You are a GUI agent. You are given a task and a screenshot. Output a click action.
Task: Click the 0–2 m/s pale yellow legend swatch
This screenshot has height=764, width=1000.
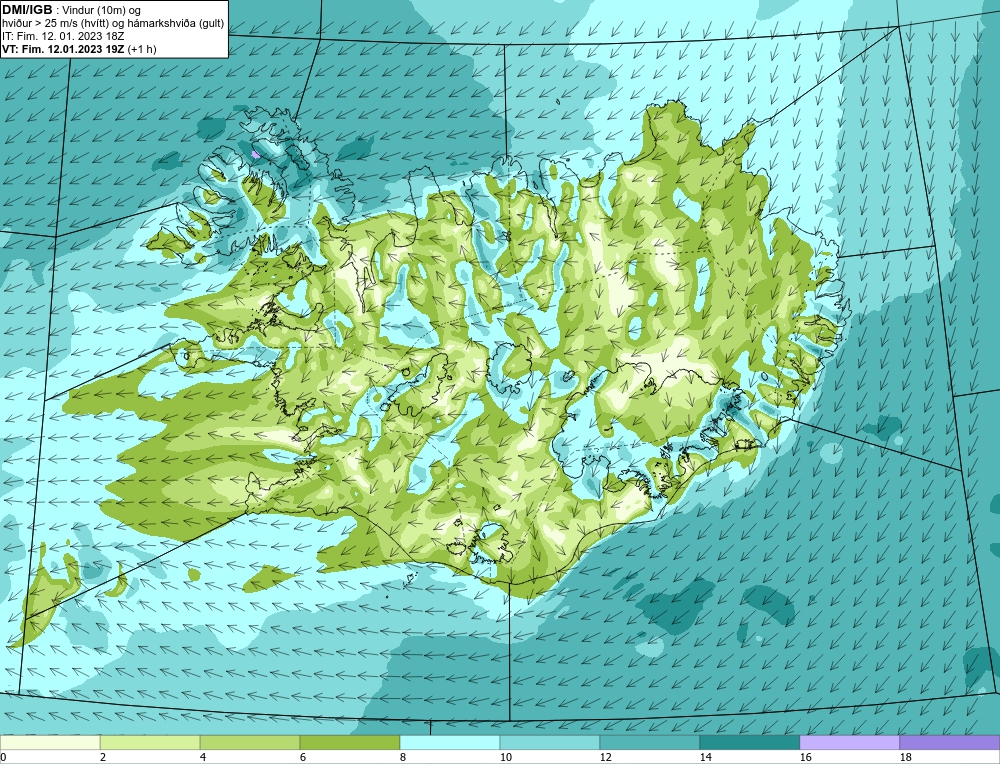point(50,742)
